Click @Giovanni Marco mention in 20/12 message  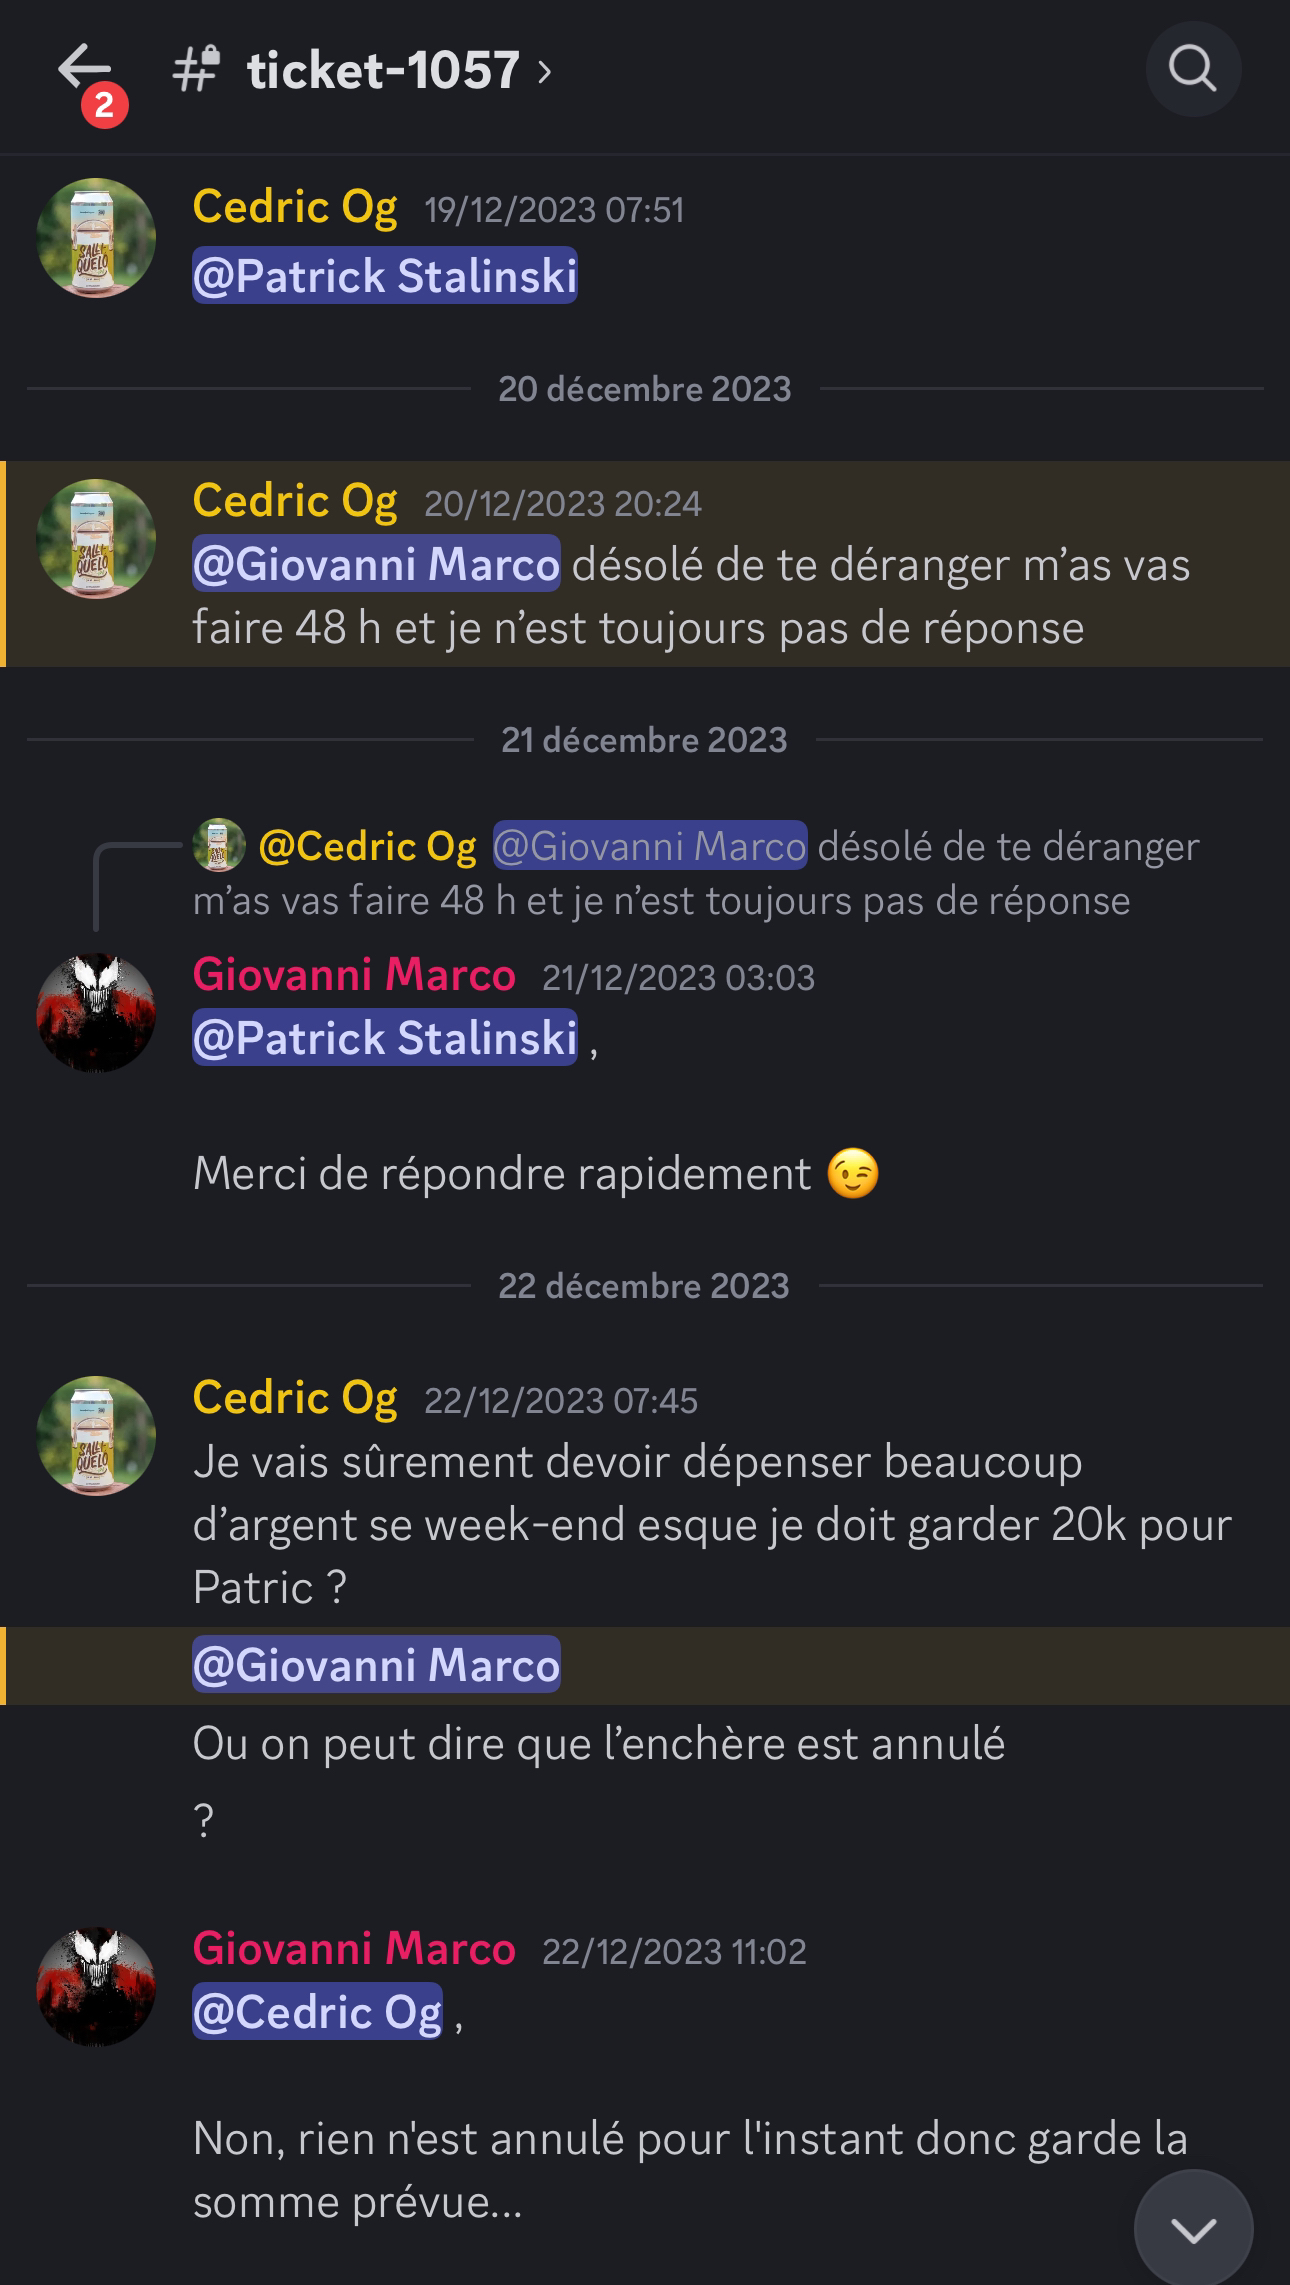coord(376,564)
